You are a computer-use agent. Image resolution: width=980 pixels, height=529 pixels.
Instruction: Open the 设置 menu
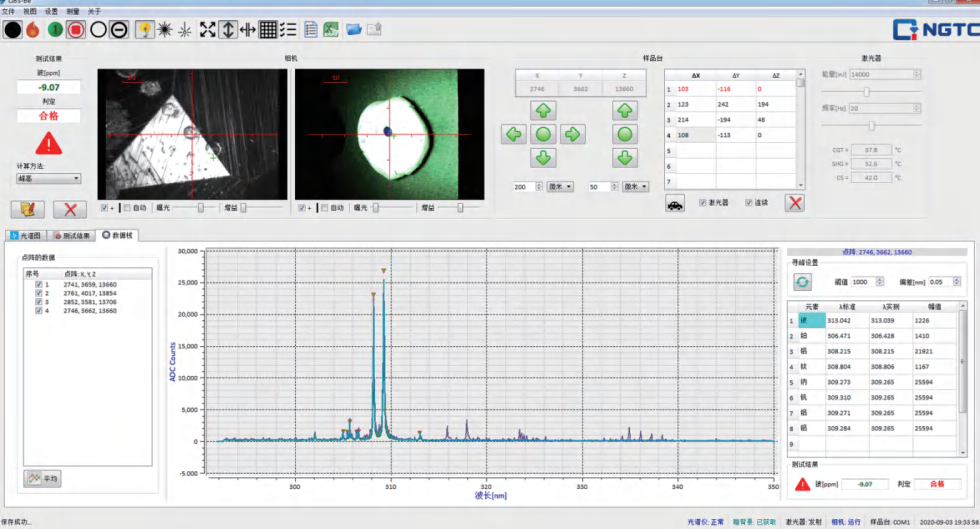coord(51,11)
